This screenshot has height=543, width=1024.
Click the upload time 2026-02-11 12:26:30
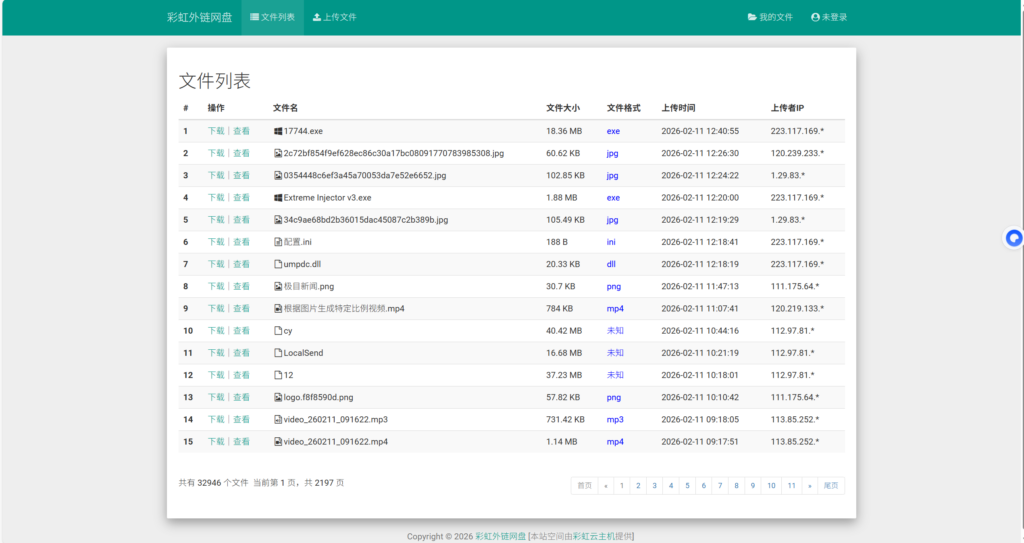[x=700, y=154]
